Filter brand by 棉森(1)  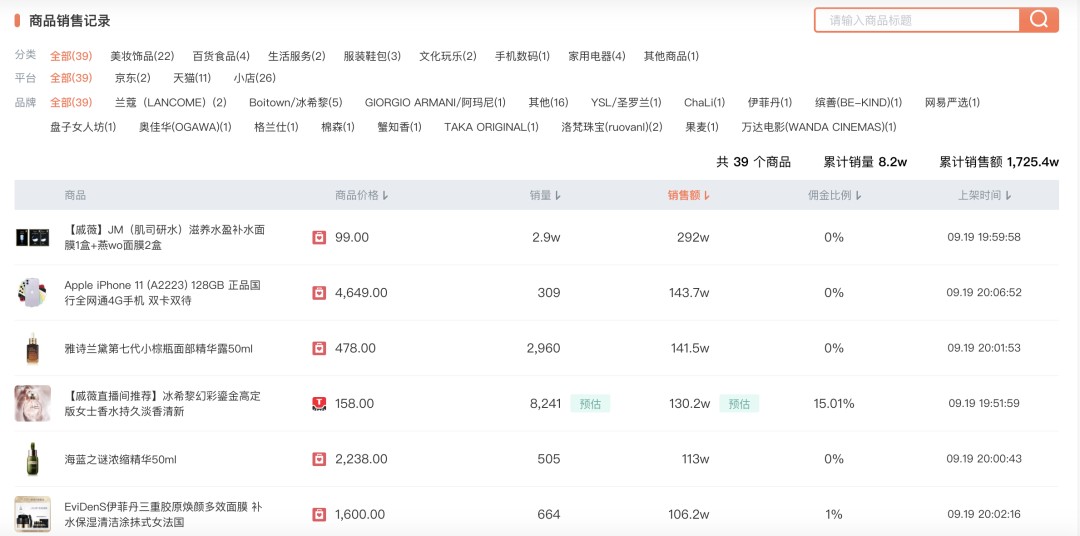tap(338, 127)
